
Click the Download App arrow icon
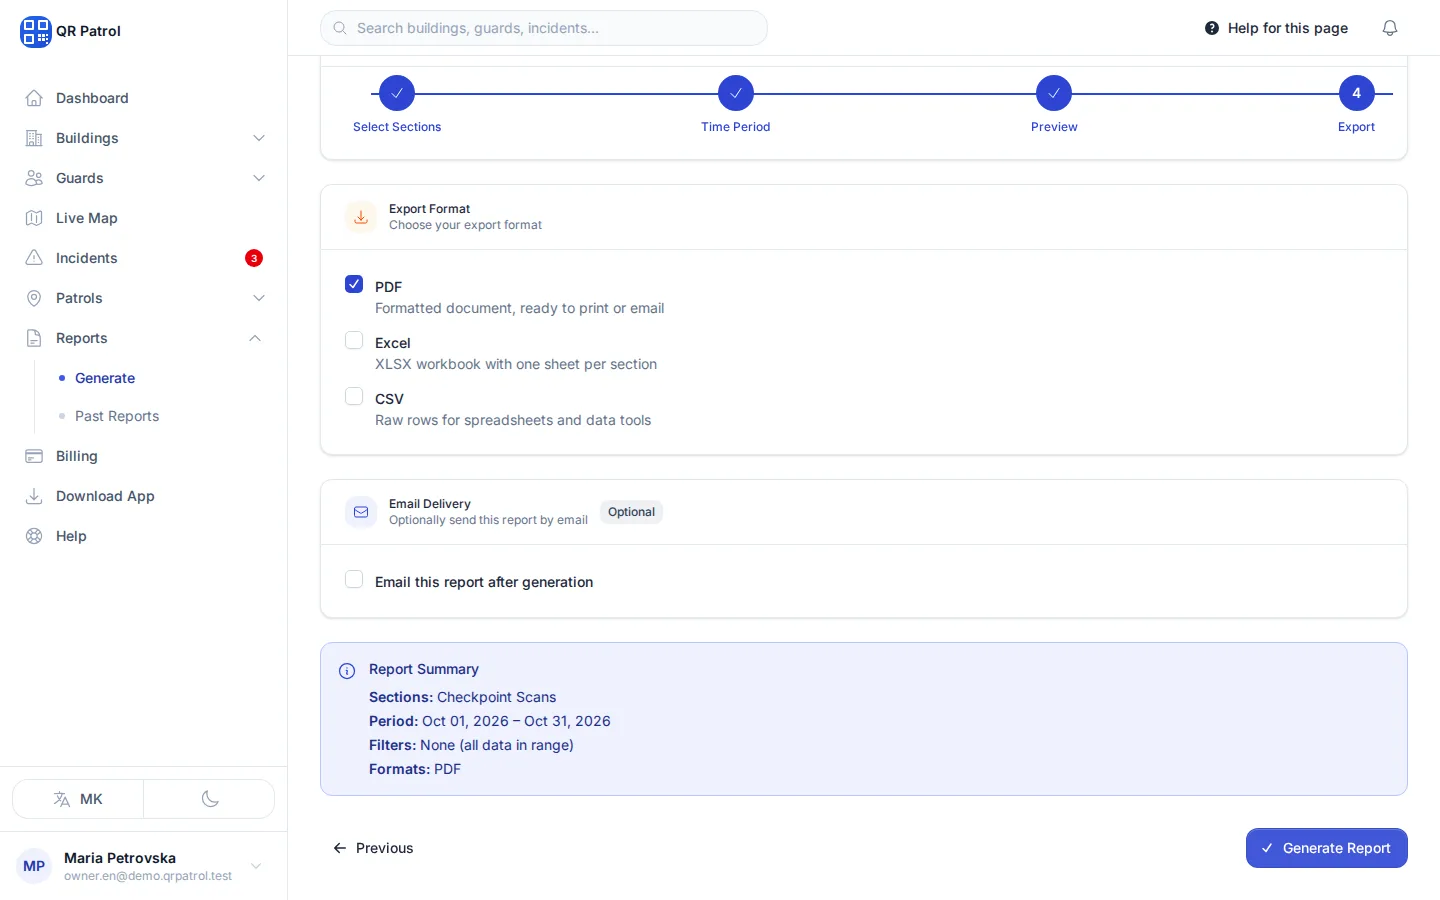[34, 496]
